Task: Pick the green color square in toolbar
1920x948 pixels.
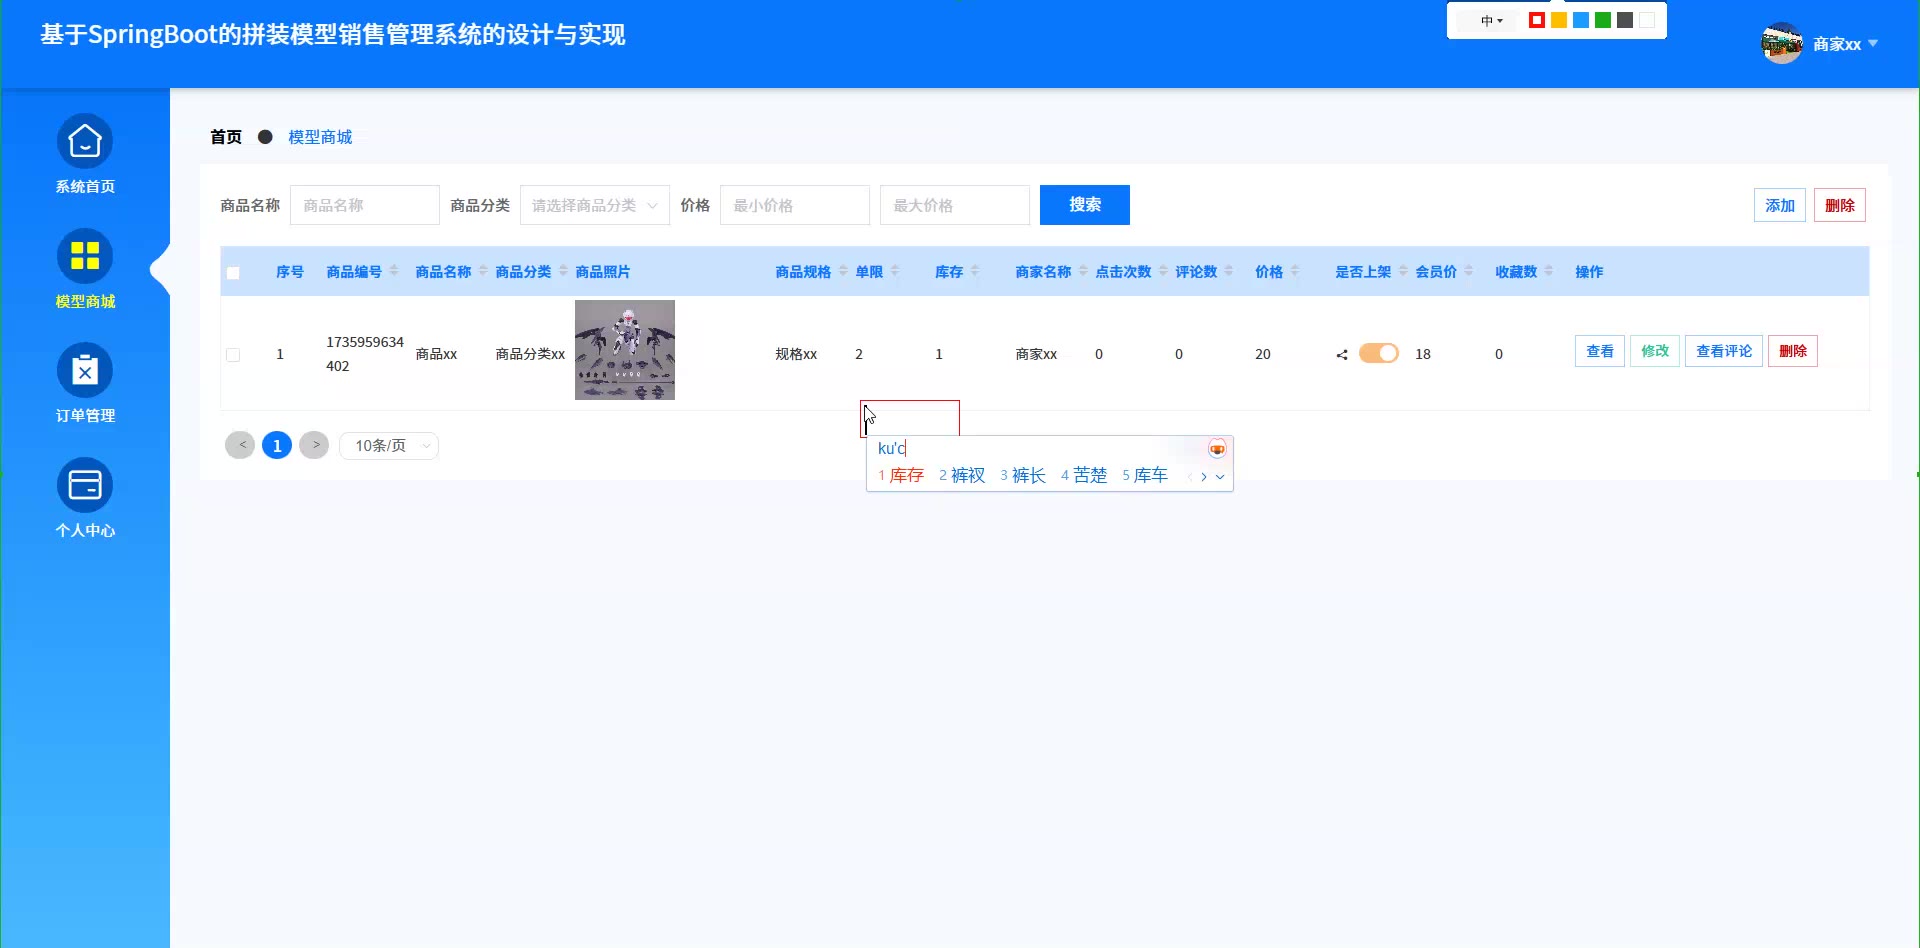Action: coord(1603,20)
